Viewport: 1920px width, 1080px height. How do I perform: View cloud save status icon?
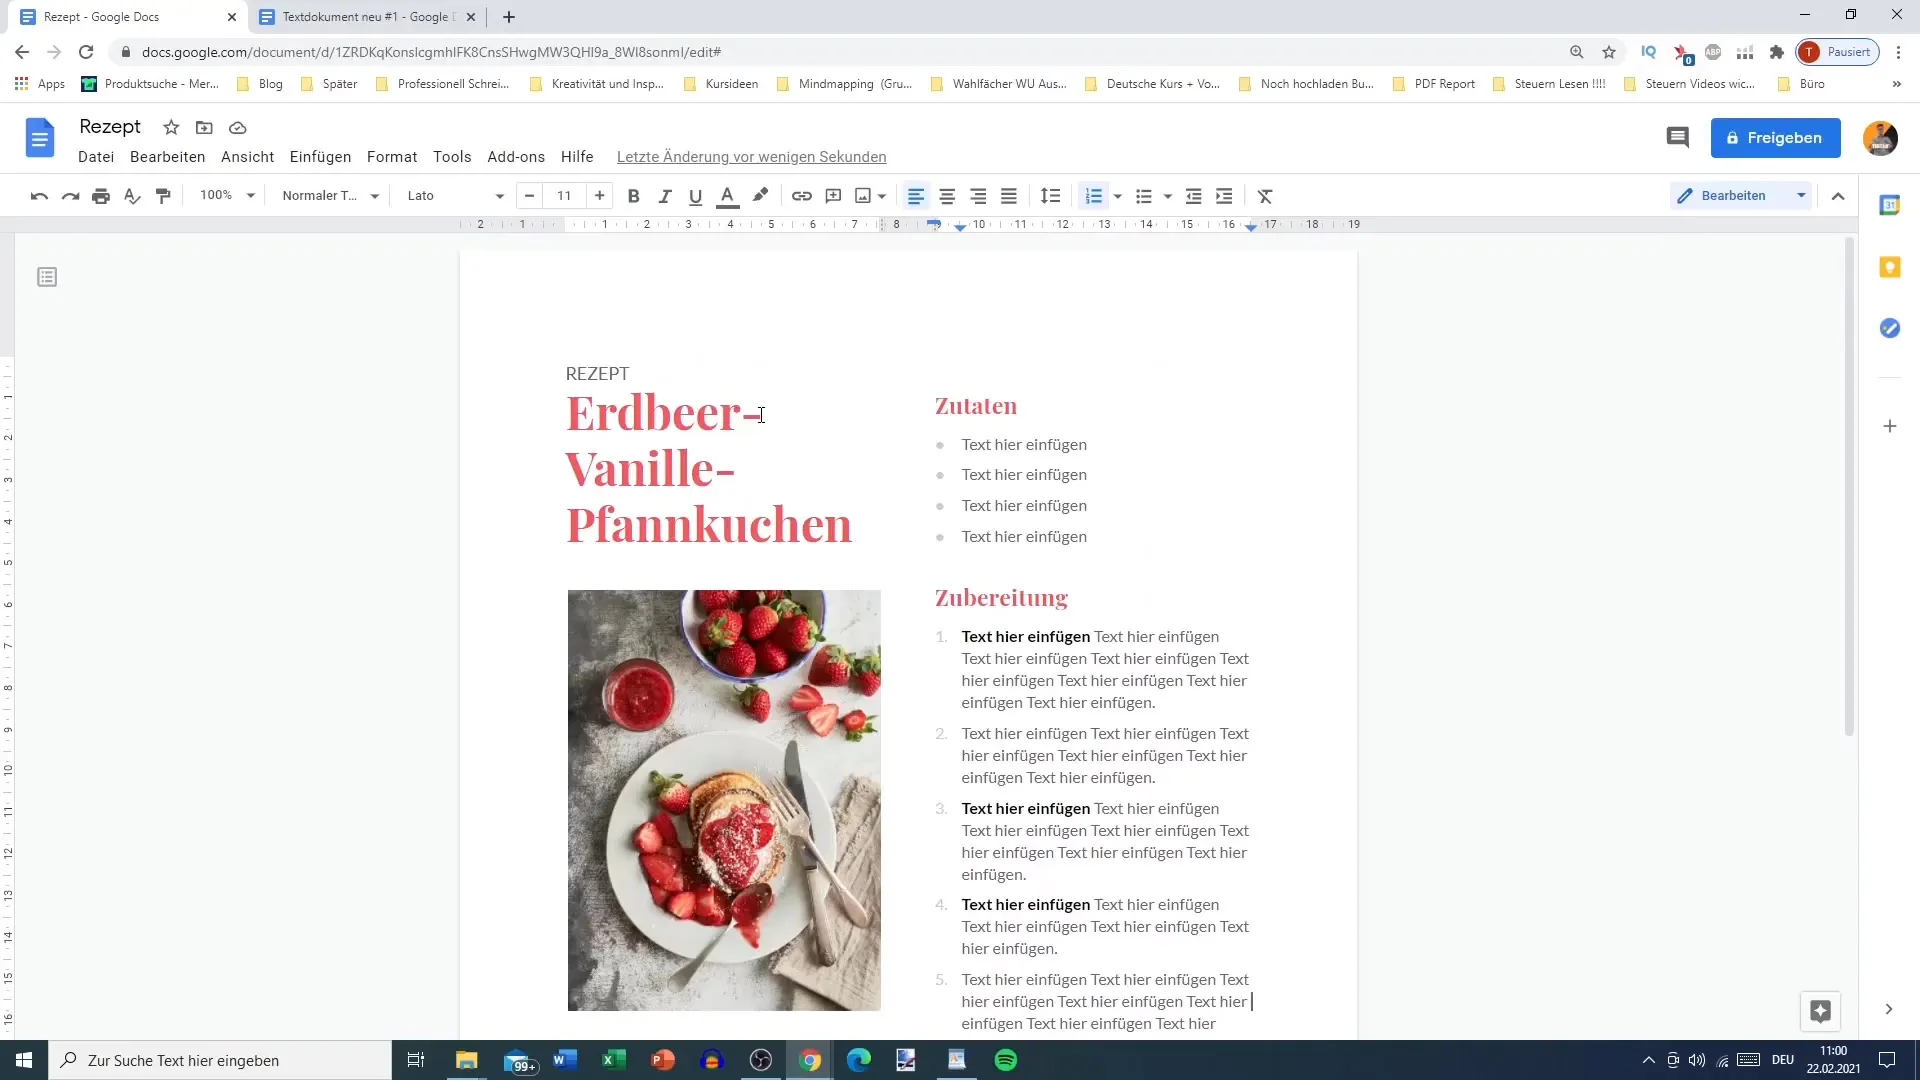coord(237,128)
